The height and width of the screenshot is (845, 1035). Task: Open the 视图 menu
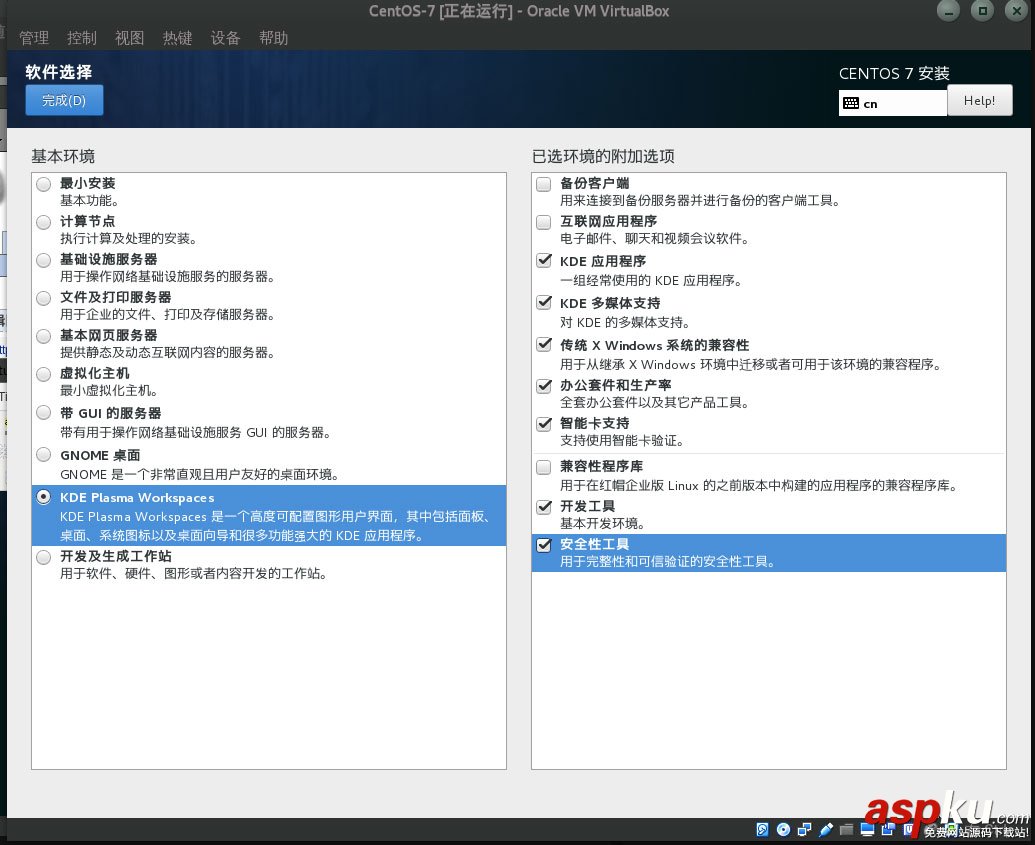coord(129,38)
